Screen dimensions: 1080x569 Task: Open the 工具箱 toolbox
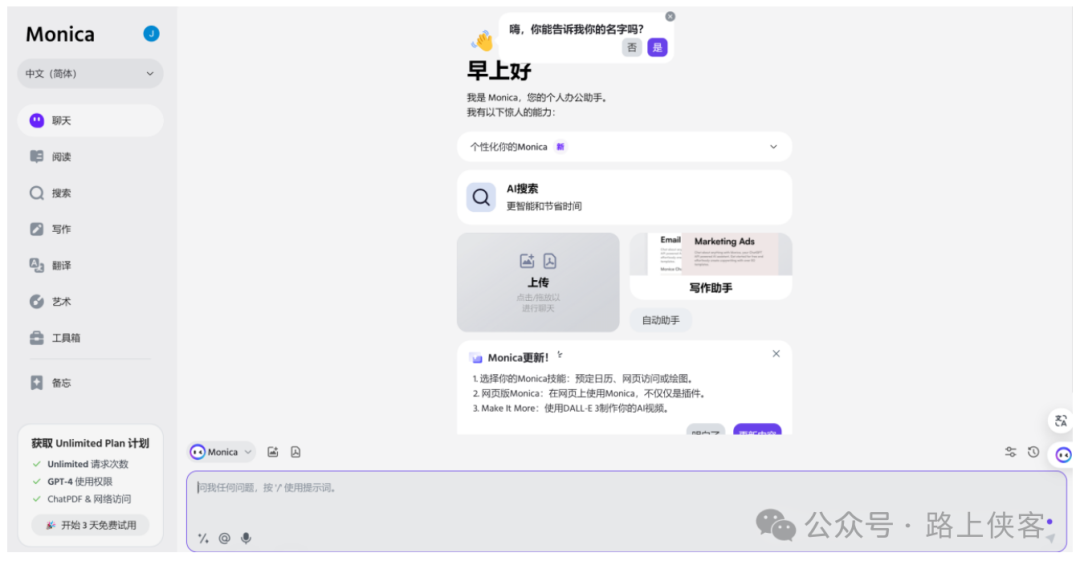point(90,338)
